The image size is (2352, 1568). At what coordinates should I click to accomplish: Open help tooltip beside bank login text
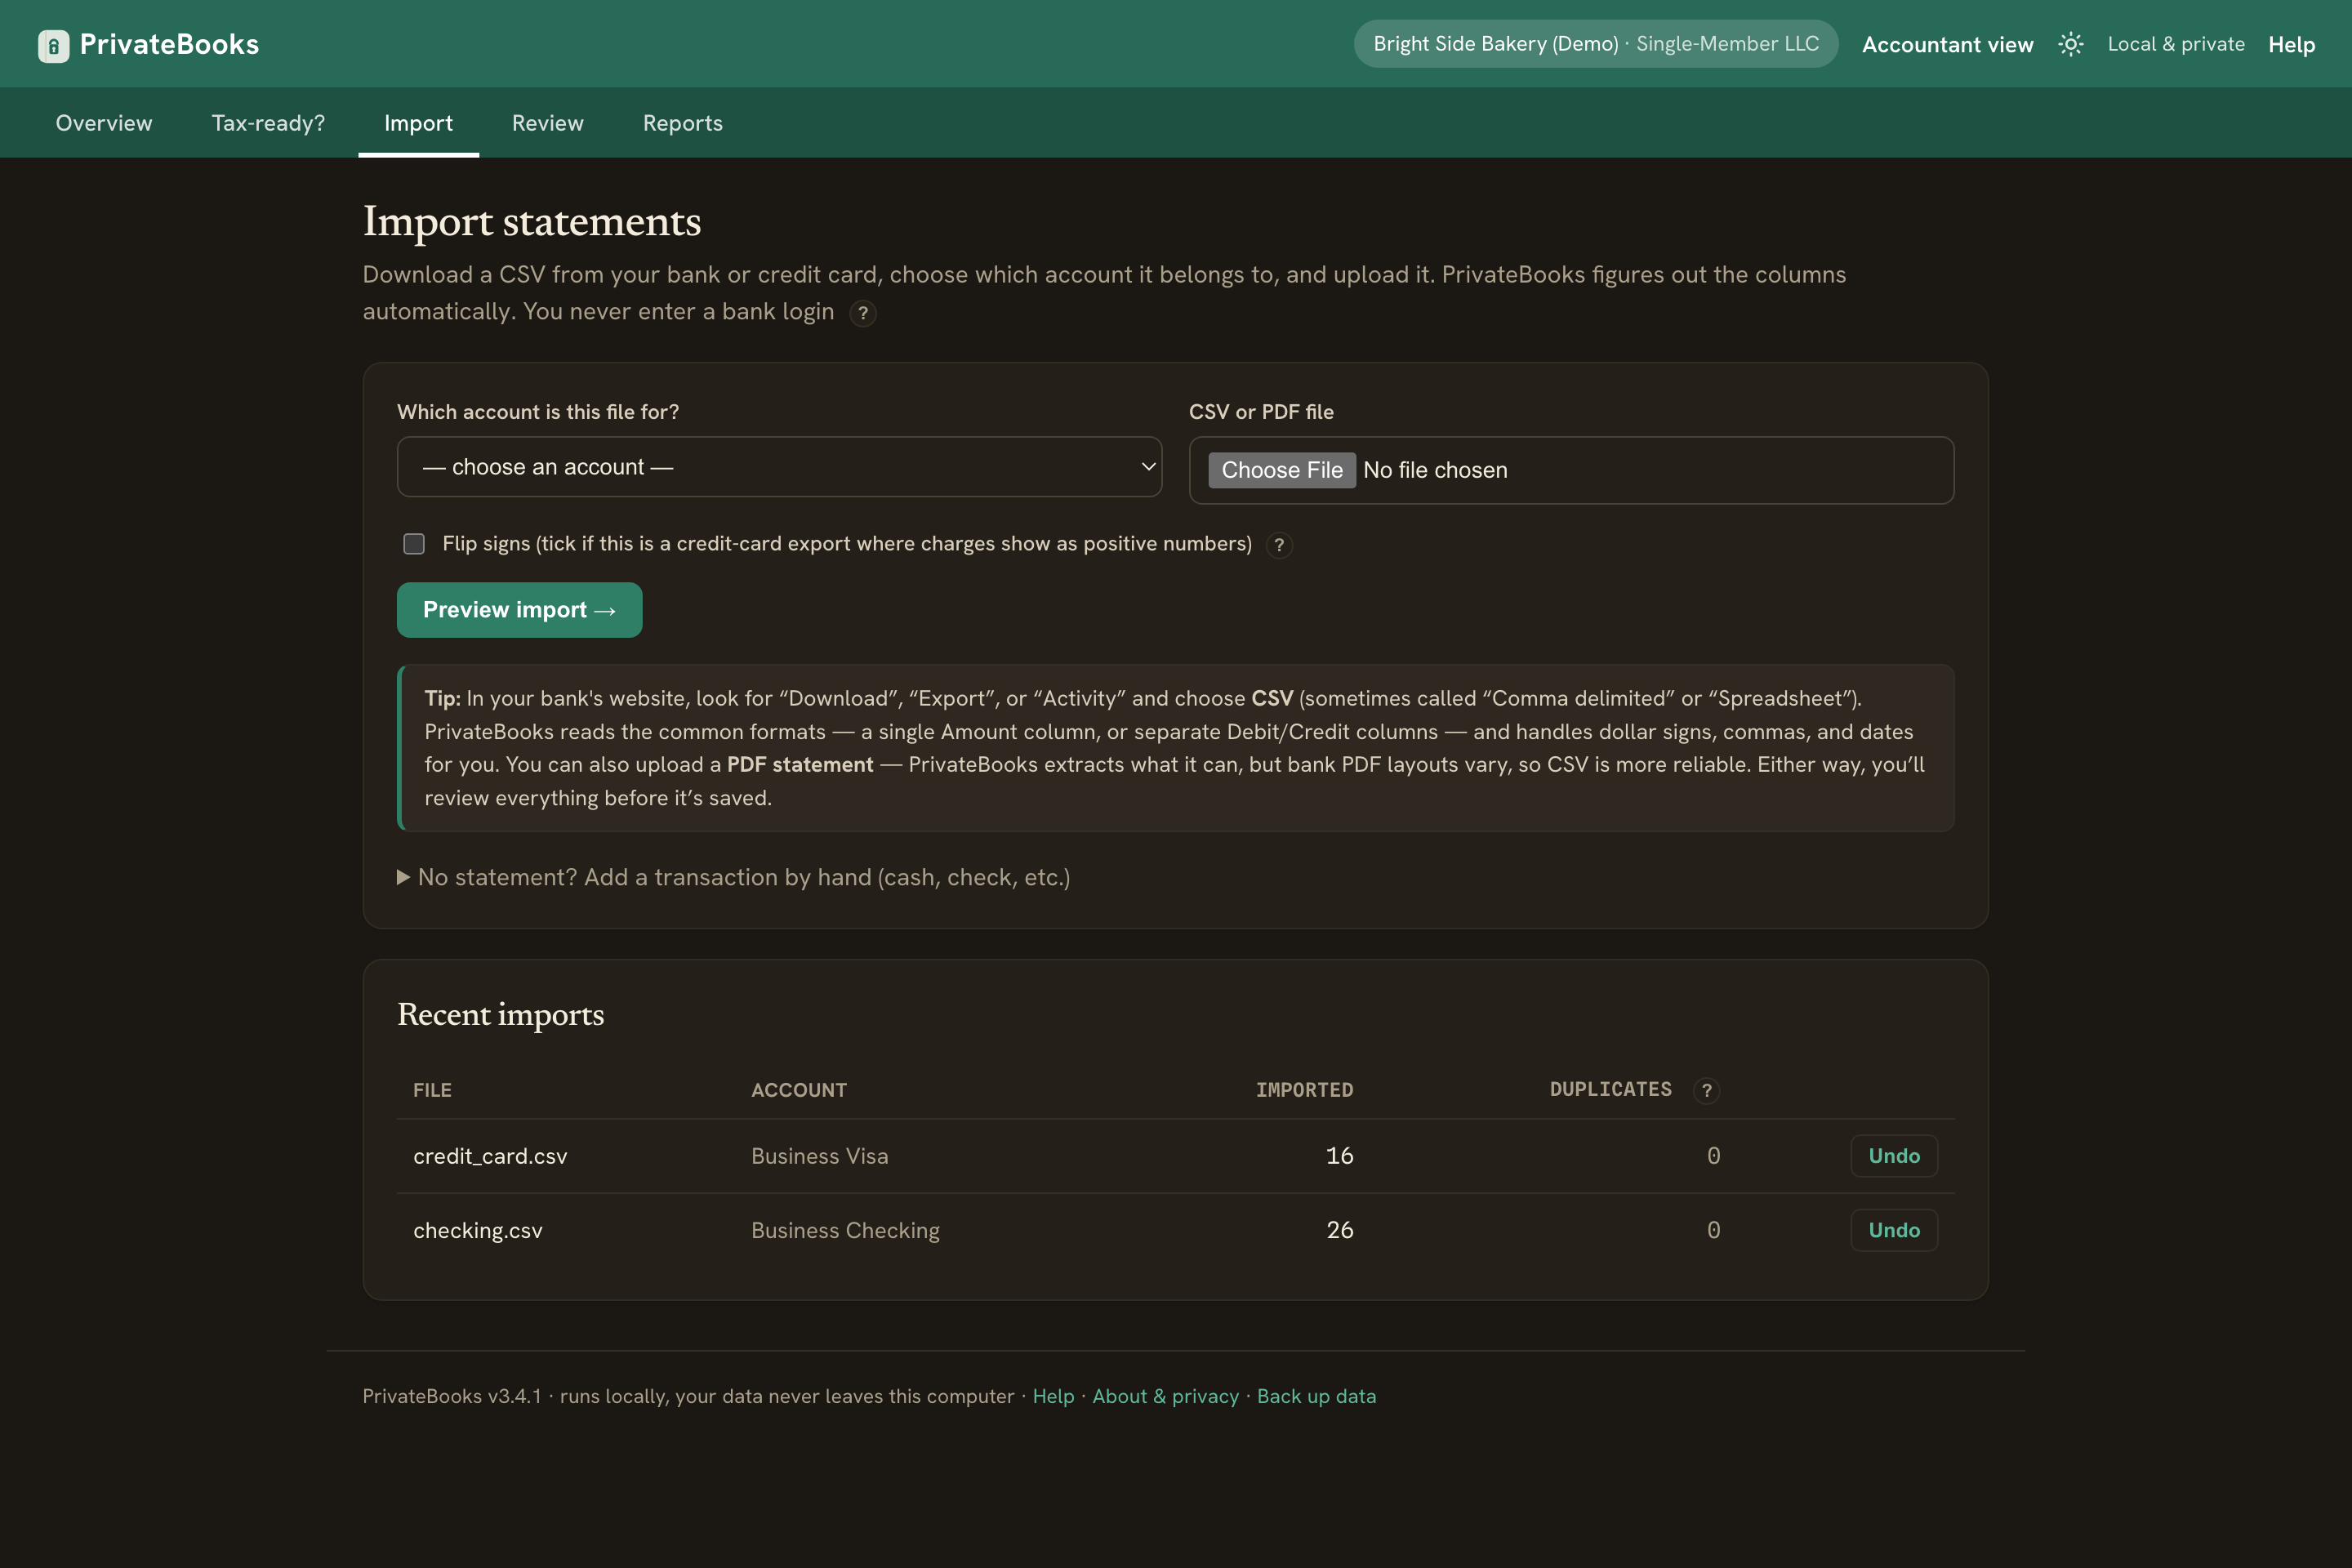(863, 313)
